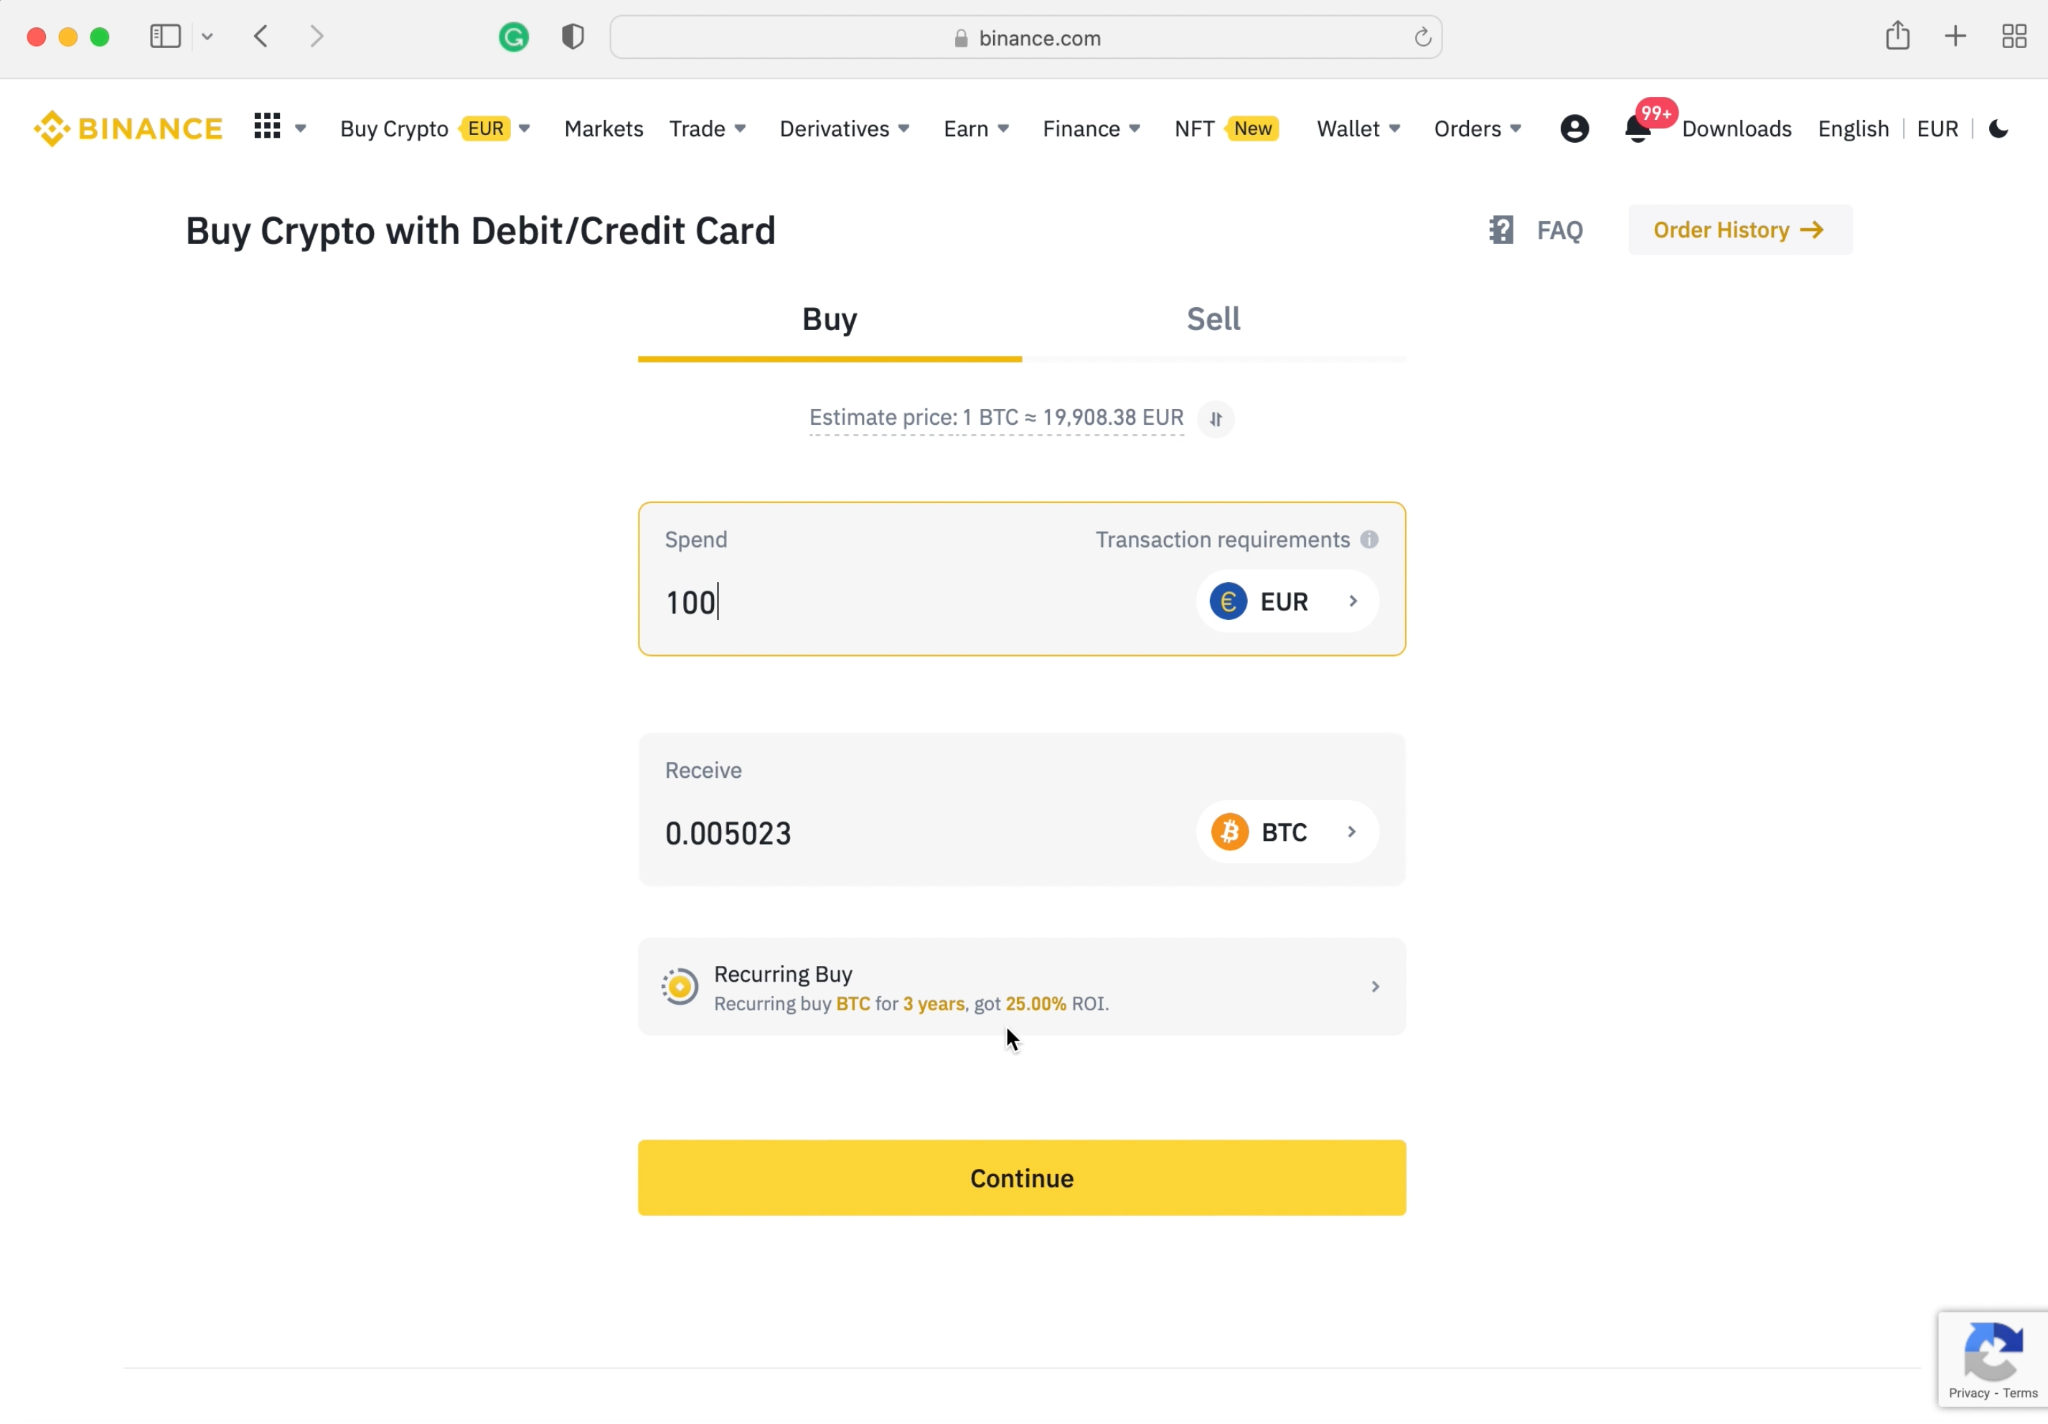Open the notifications bell icon
The image size is (2048, 1424).
point(1637,129)
